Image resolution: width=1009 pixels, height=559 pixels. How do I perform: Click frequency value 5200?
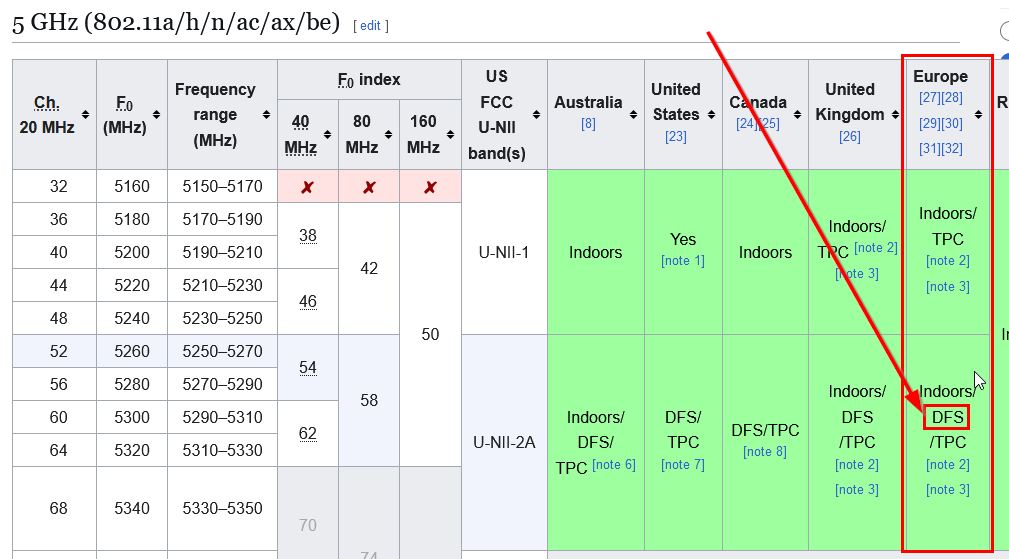click(132, 252)
